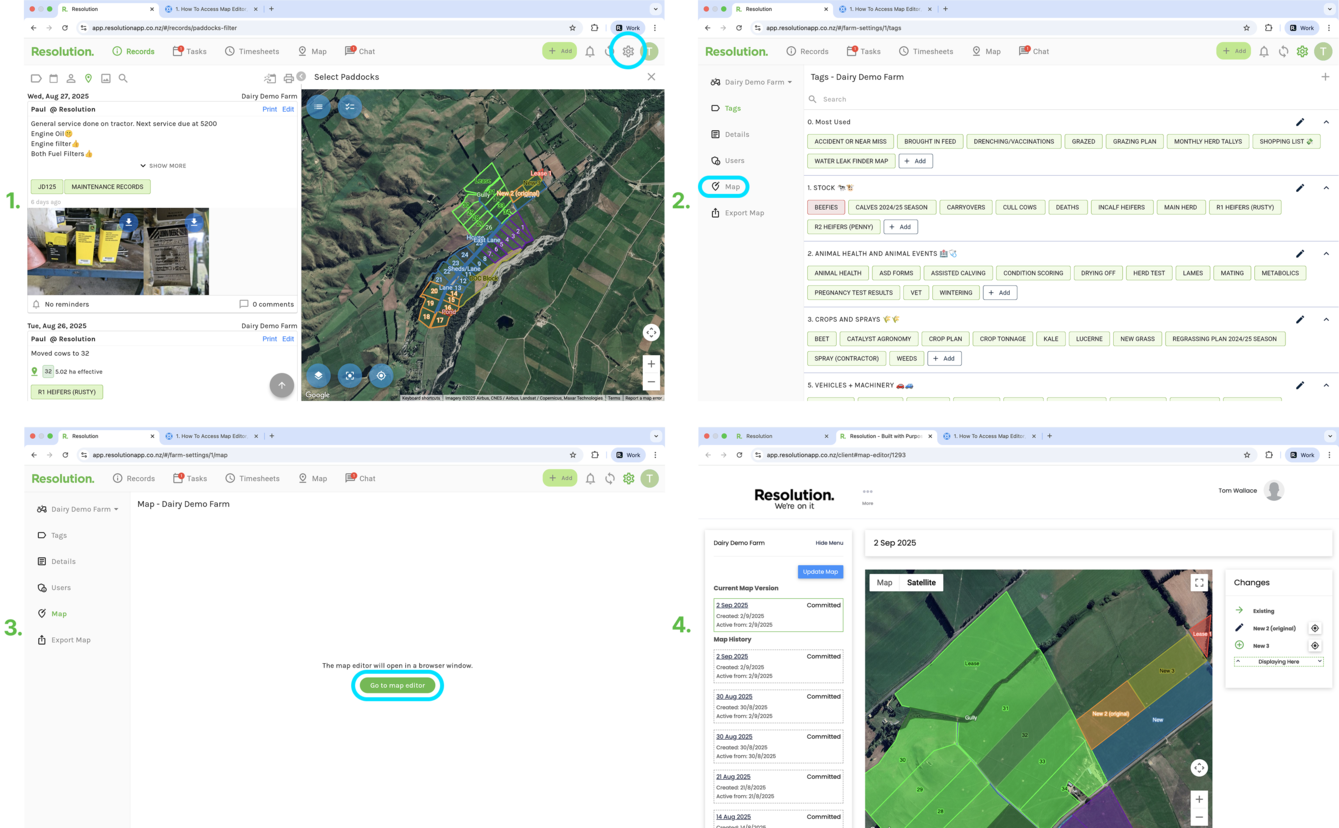Toggle fullscreen on the map editor map
Screen dimensions: 1339x828
point(1199,583)
